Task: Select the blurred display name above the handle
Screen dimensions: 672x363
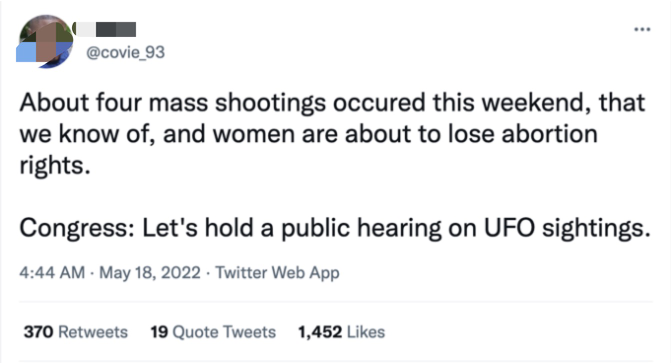Action: coord(105,29)
